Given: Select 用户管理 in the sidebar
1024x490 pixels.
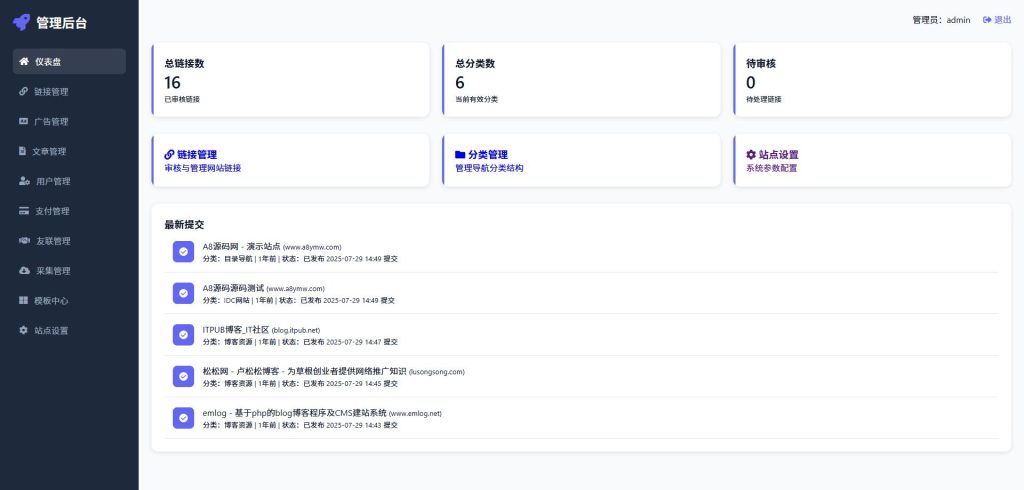Looking at the screenshot, I should (x=69, y=181).
